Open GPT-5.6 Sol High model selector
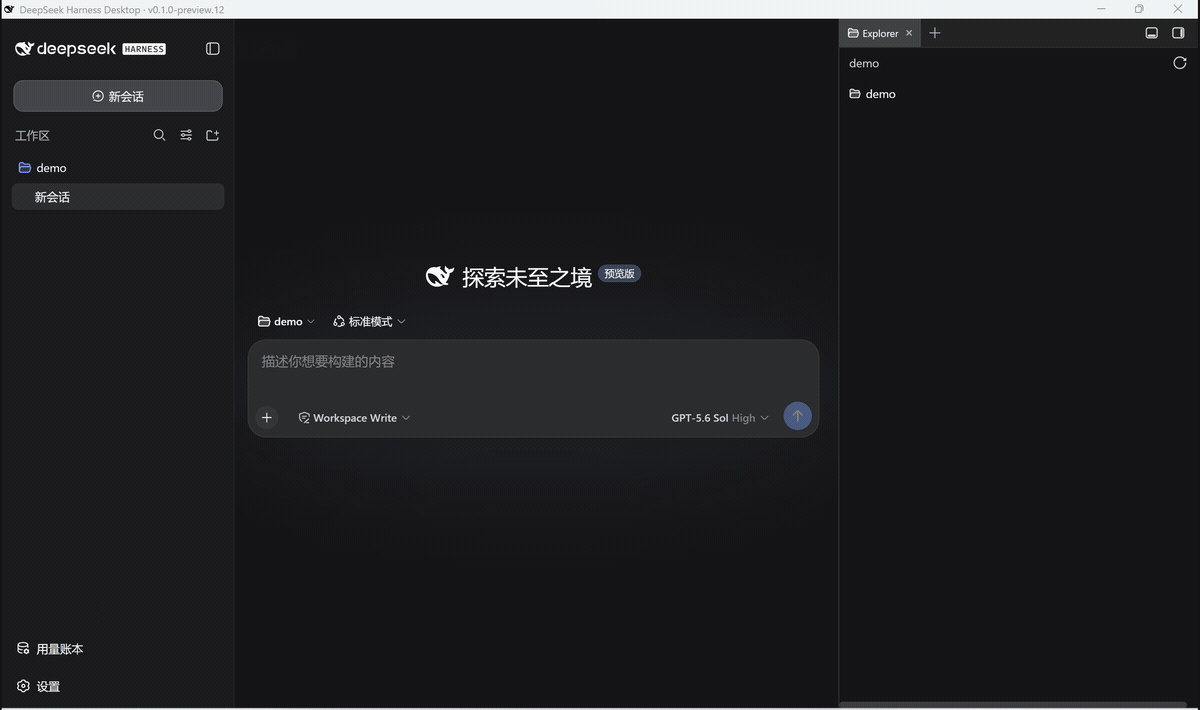1200x710 pixels. [x=720, y=418]
